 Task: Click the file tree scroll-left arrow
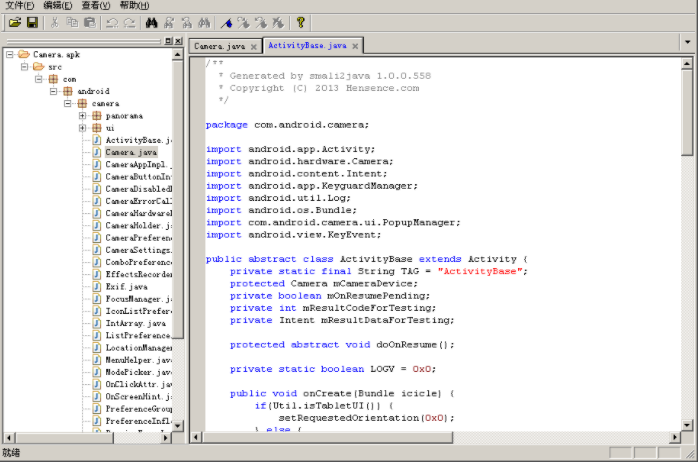click(x=9, y=437)
